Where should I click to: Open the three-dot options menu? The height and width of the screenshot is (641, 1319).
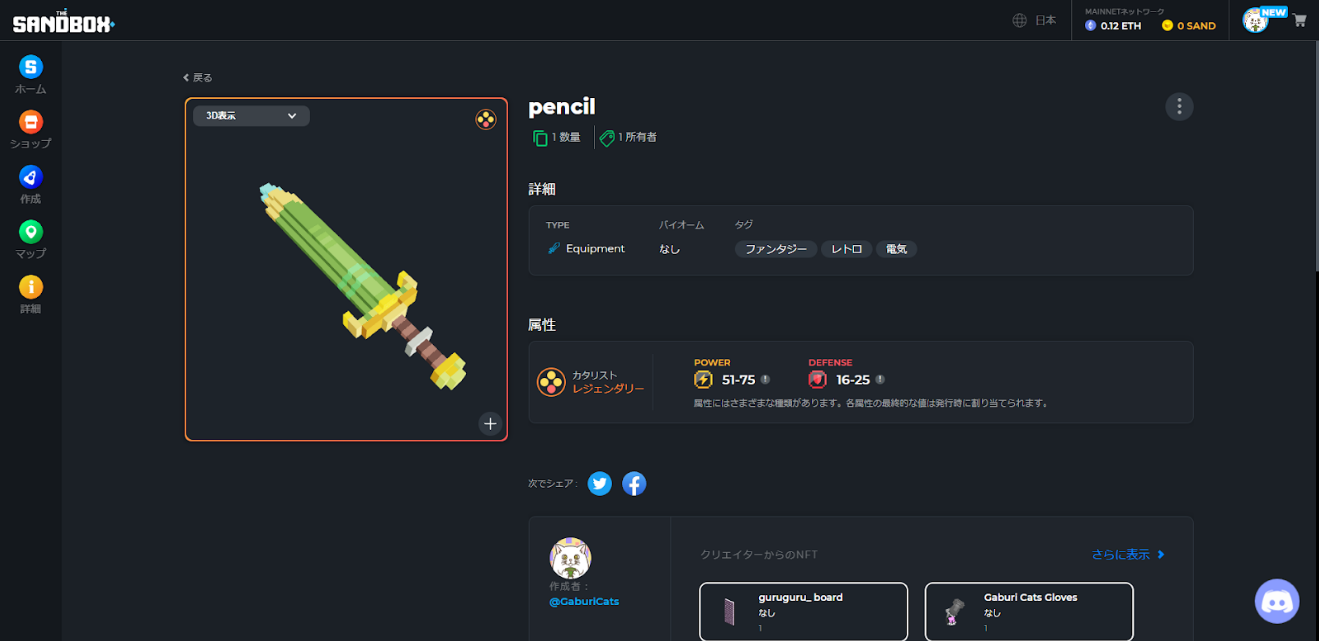pos(1180,106)
